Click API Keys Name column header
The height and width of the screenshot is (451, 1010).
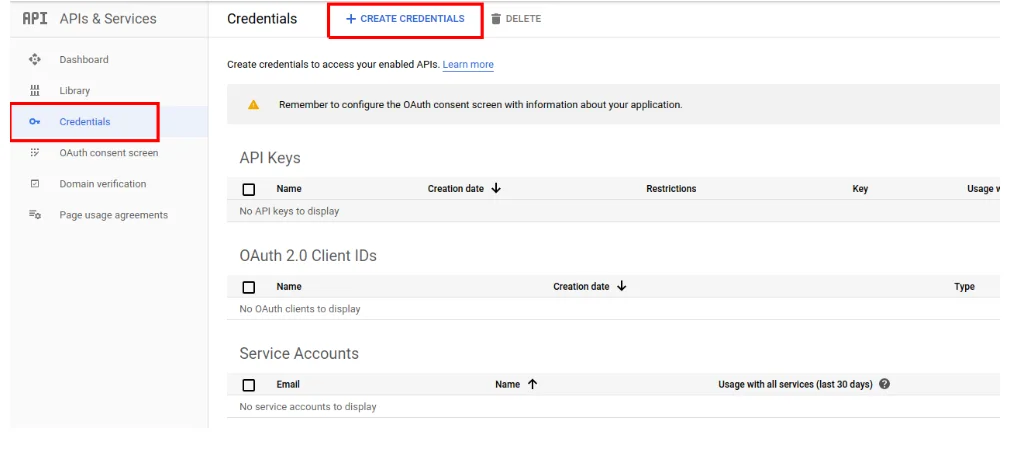289,189
